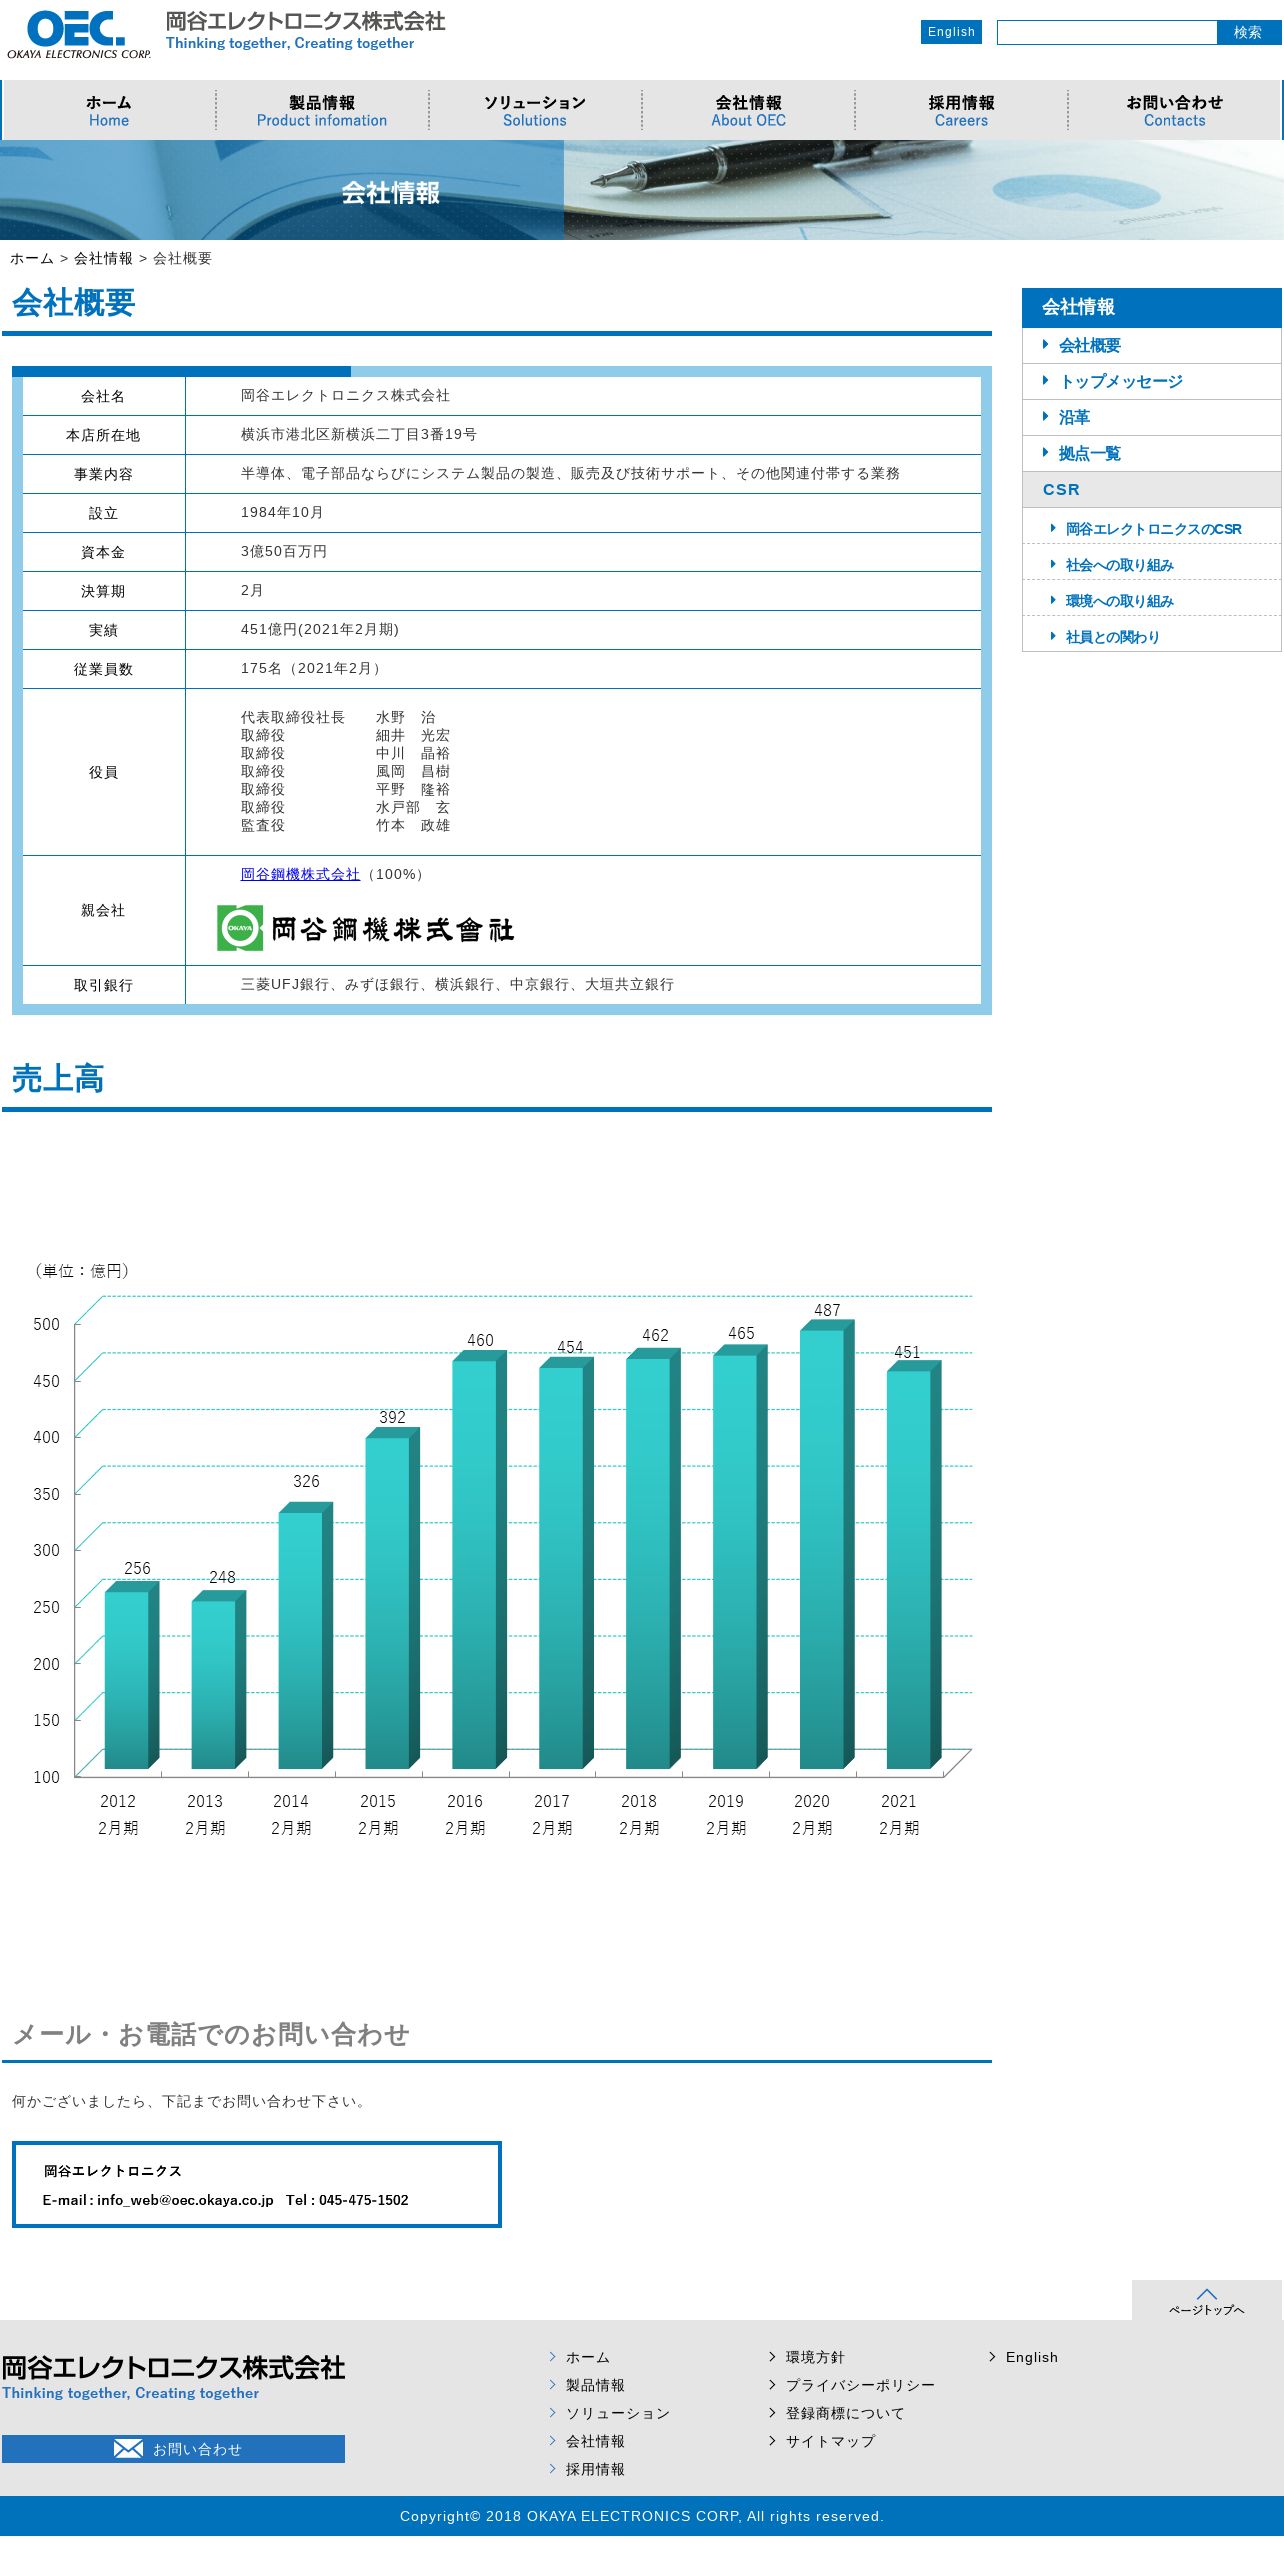This screenshot has width=1284, height=2568.
Task: Click the 1984年10月 establishment value
Action: point(282,512)
